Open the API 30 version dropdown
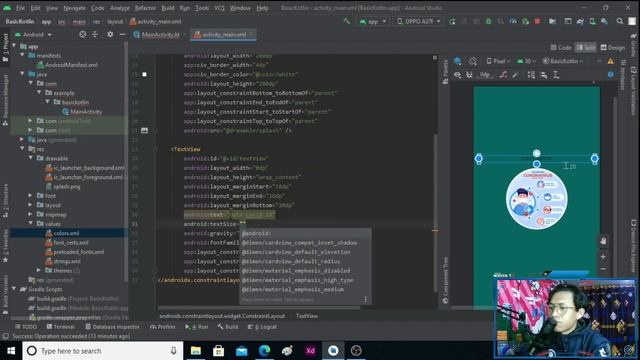Screen dimensions: 640x360 [527, 61]
